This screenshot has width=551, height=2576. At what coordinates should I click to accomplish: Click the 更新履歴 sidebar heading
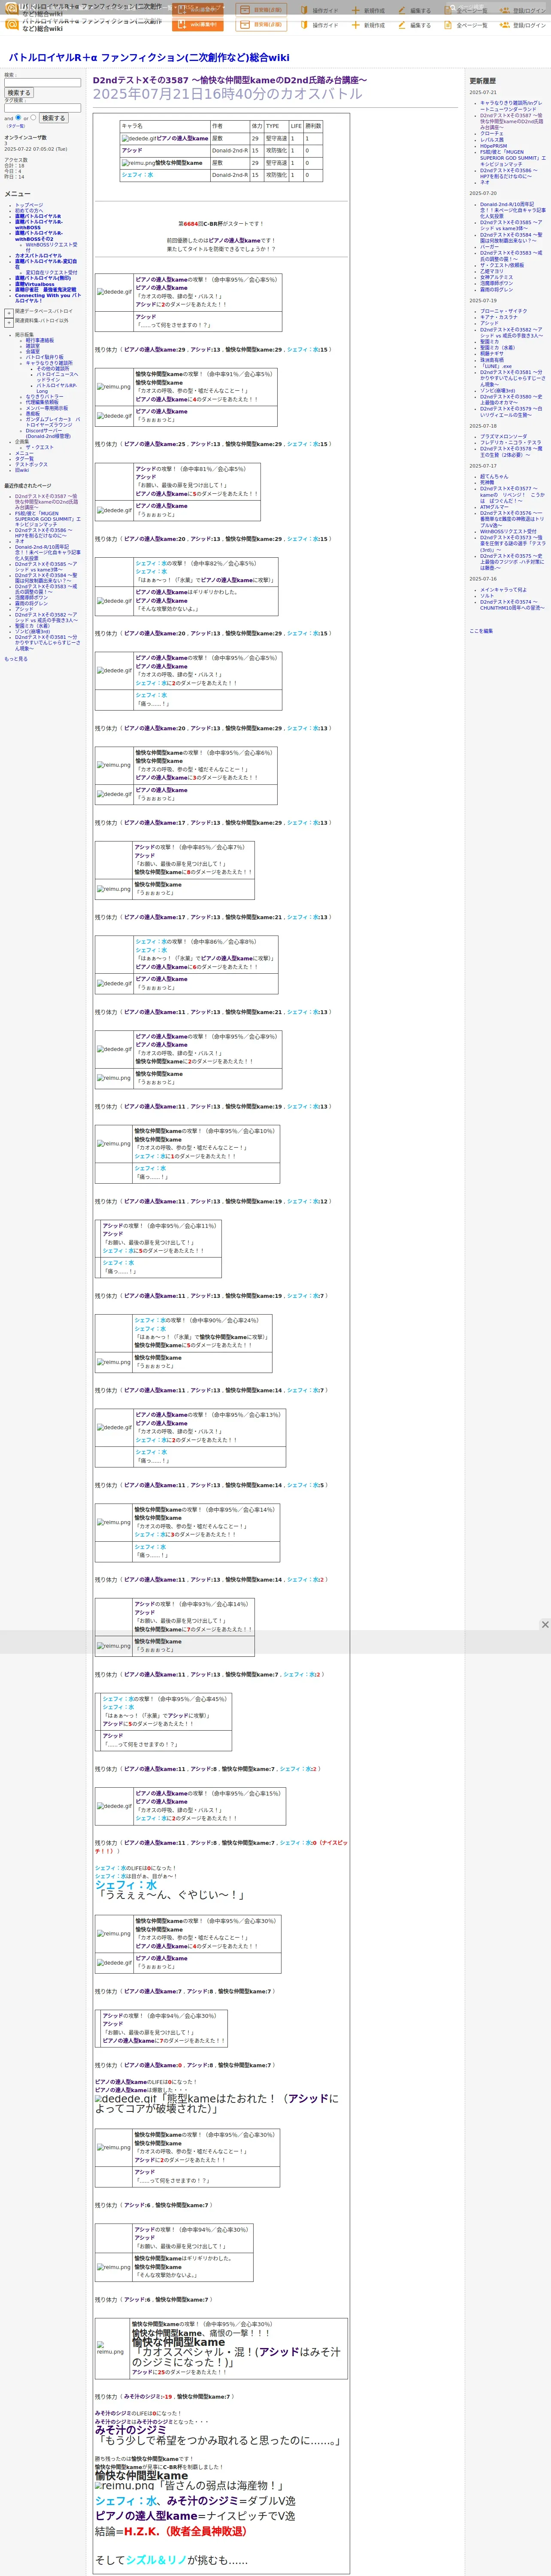(483, 81)
